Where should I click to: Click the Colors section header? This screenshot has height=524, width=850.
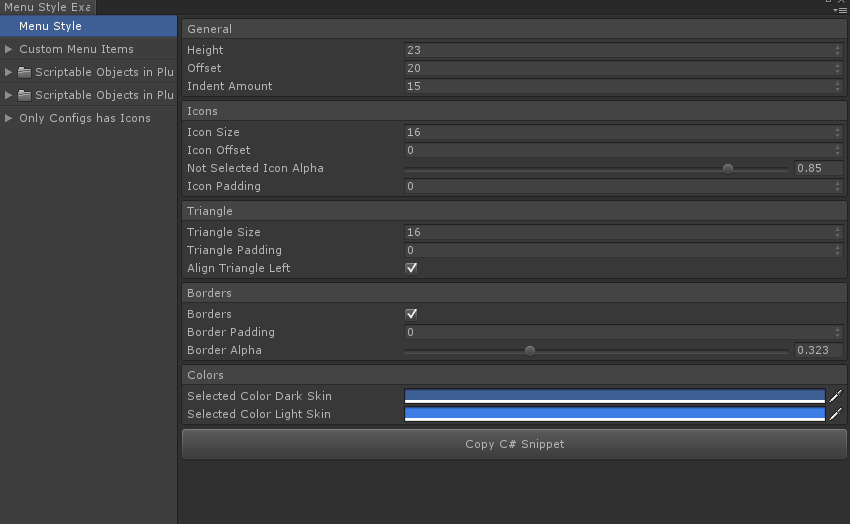click(514, 375)
